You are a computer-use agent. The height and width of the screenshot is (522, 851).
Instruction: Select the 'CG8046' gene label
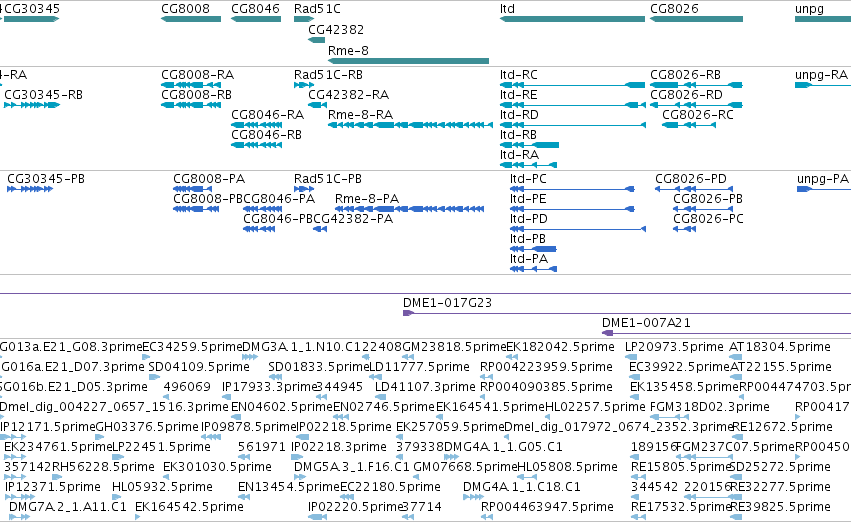[x=255, y=9]
